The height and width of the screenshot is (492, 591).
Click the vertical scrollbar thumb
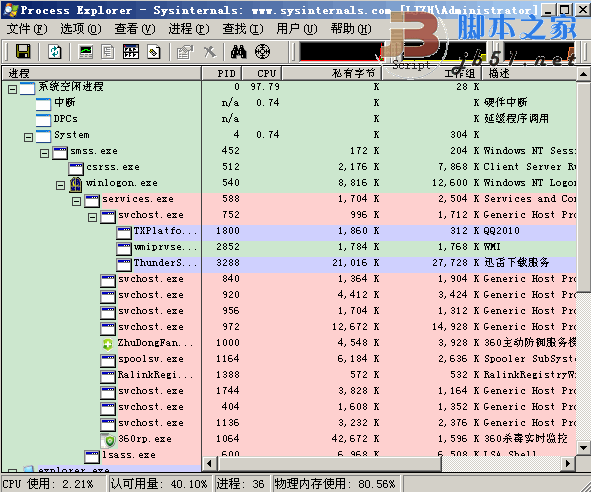click(583, 187)
